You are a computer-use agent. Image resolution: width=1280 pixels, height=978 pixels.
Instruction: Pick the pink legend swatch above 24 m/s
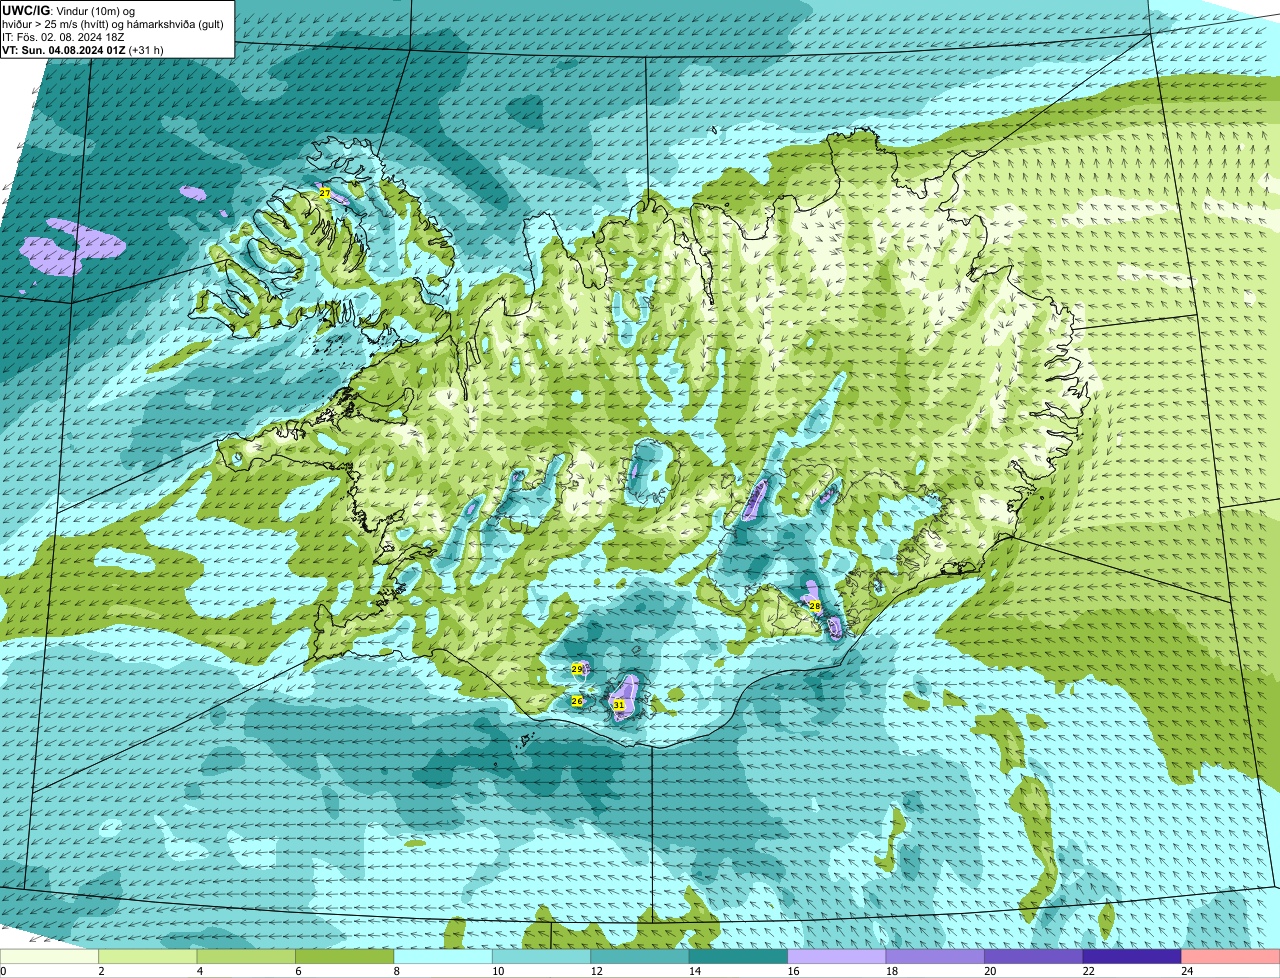click(x=1231, y=957)
